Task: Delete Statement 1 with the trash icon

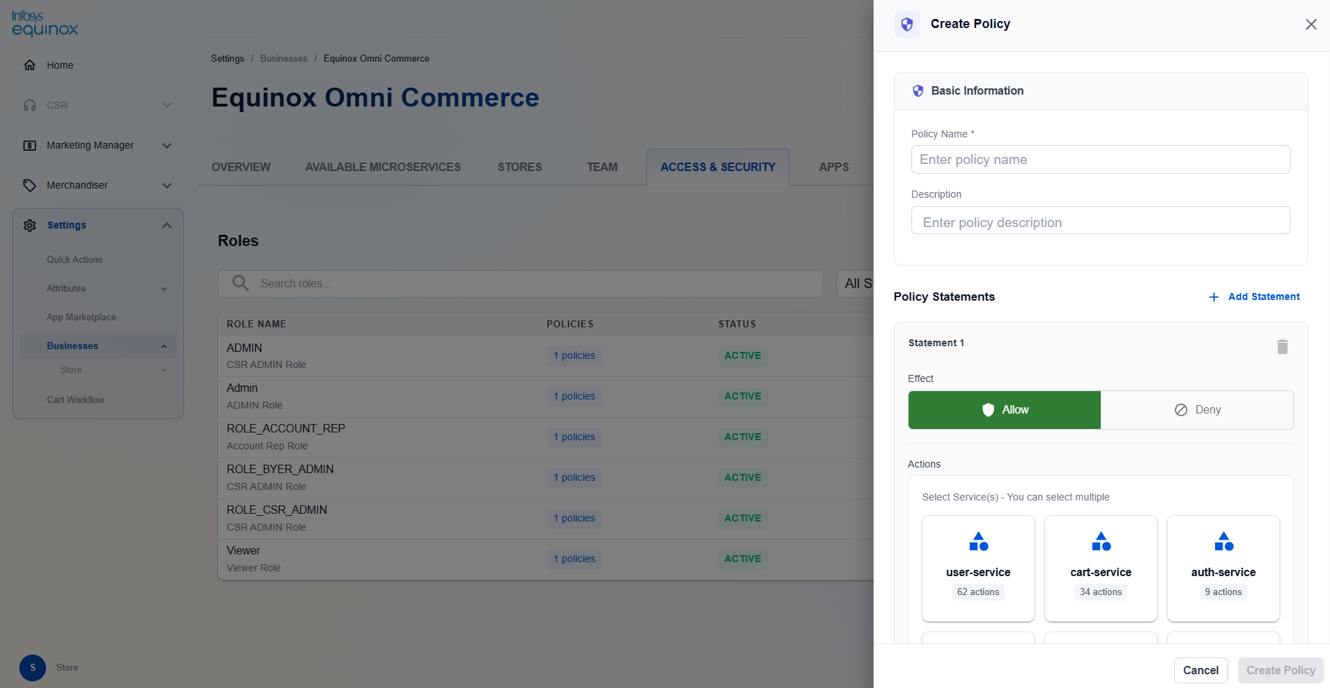Action: (x=1282, y=346)
